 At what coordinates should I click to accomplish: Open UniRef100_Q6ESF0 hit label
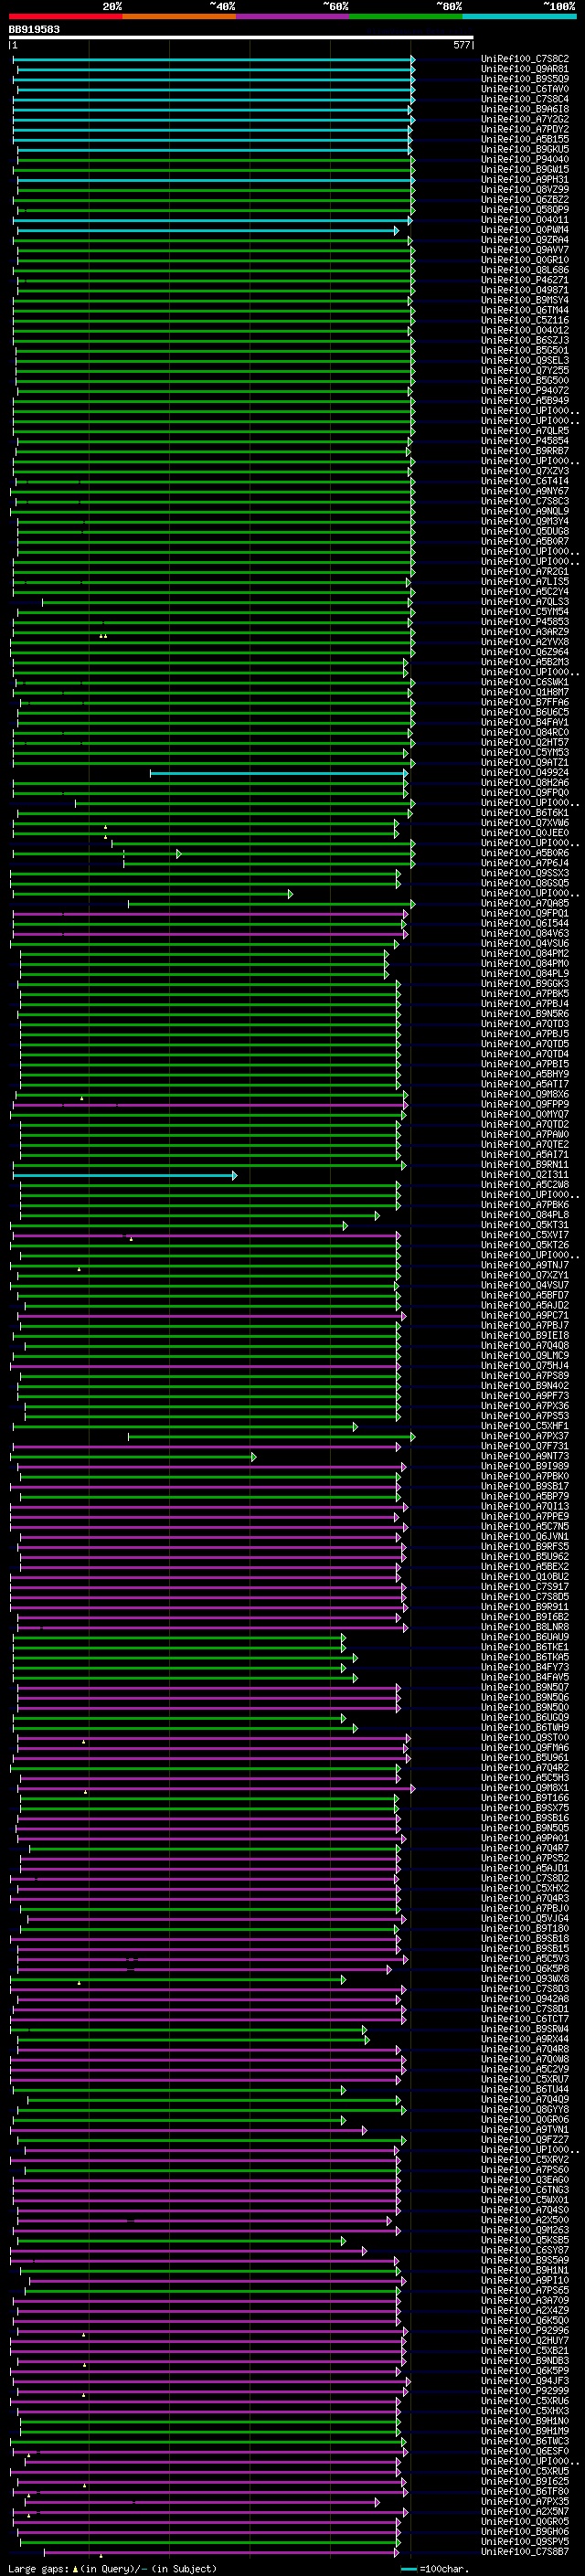[x=524, y=2452]
